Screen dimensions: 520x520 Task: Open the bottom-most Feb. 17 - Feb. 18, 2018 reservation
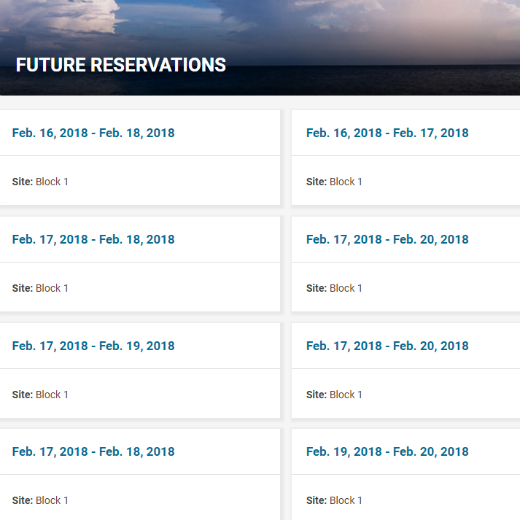tap(93, 452)
